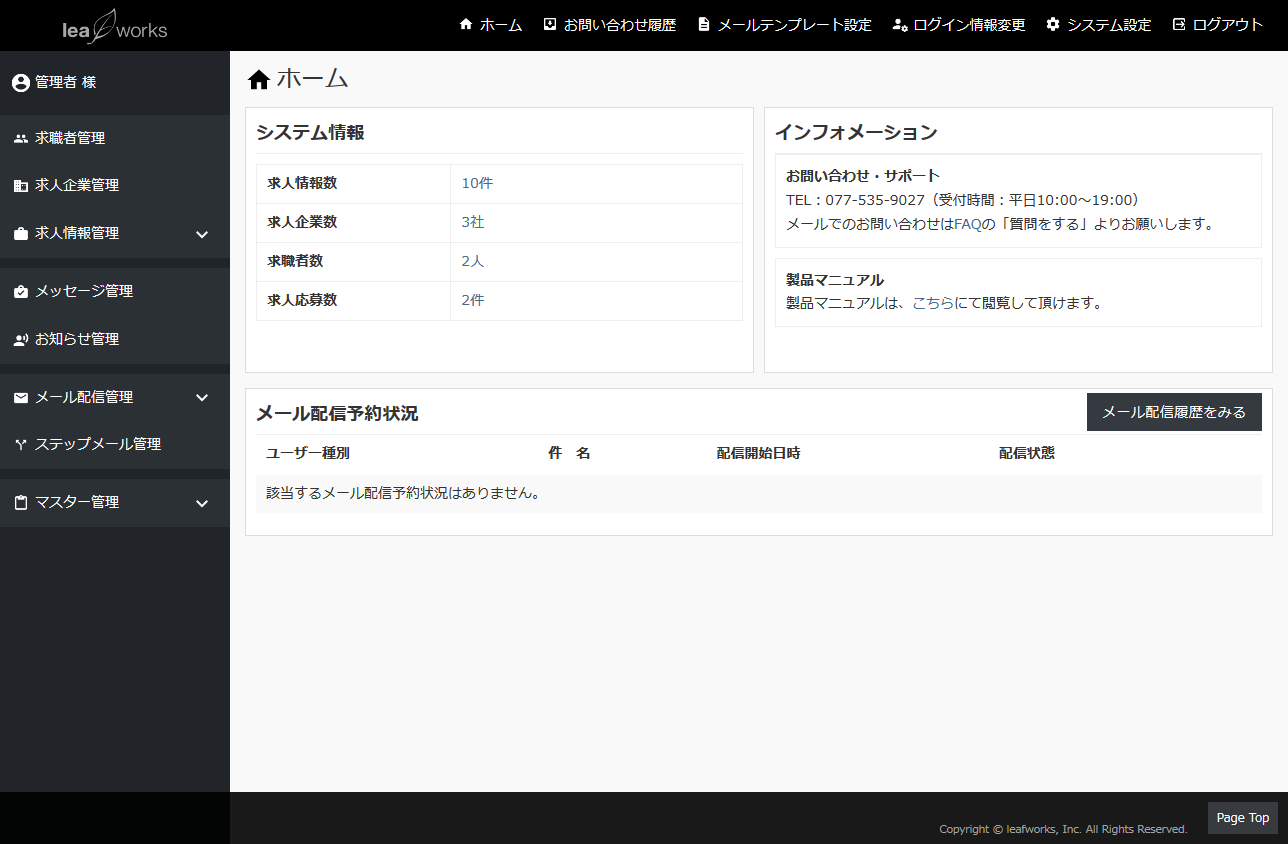Image resolution: width=1288 pixels, height=844 pixels.
Task: Click the logout icon in header
Action: click(1179, 25)
